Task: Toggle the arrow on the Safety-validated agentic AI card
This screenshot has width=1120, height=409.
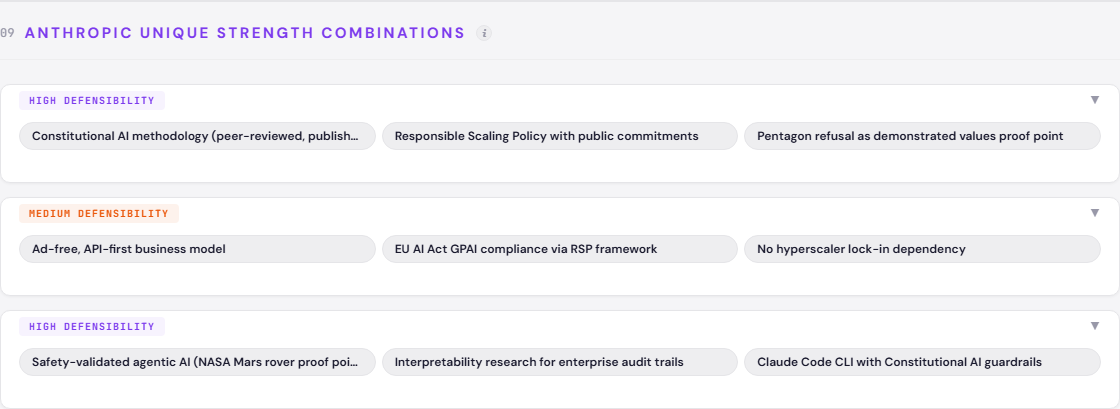Action: point(1095,326)
